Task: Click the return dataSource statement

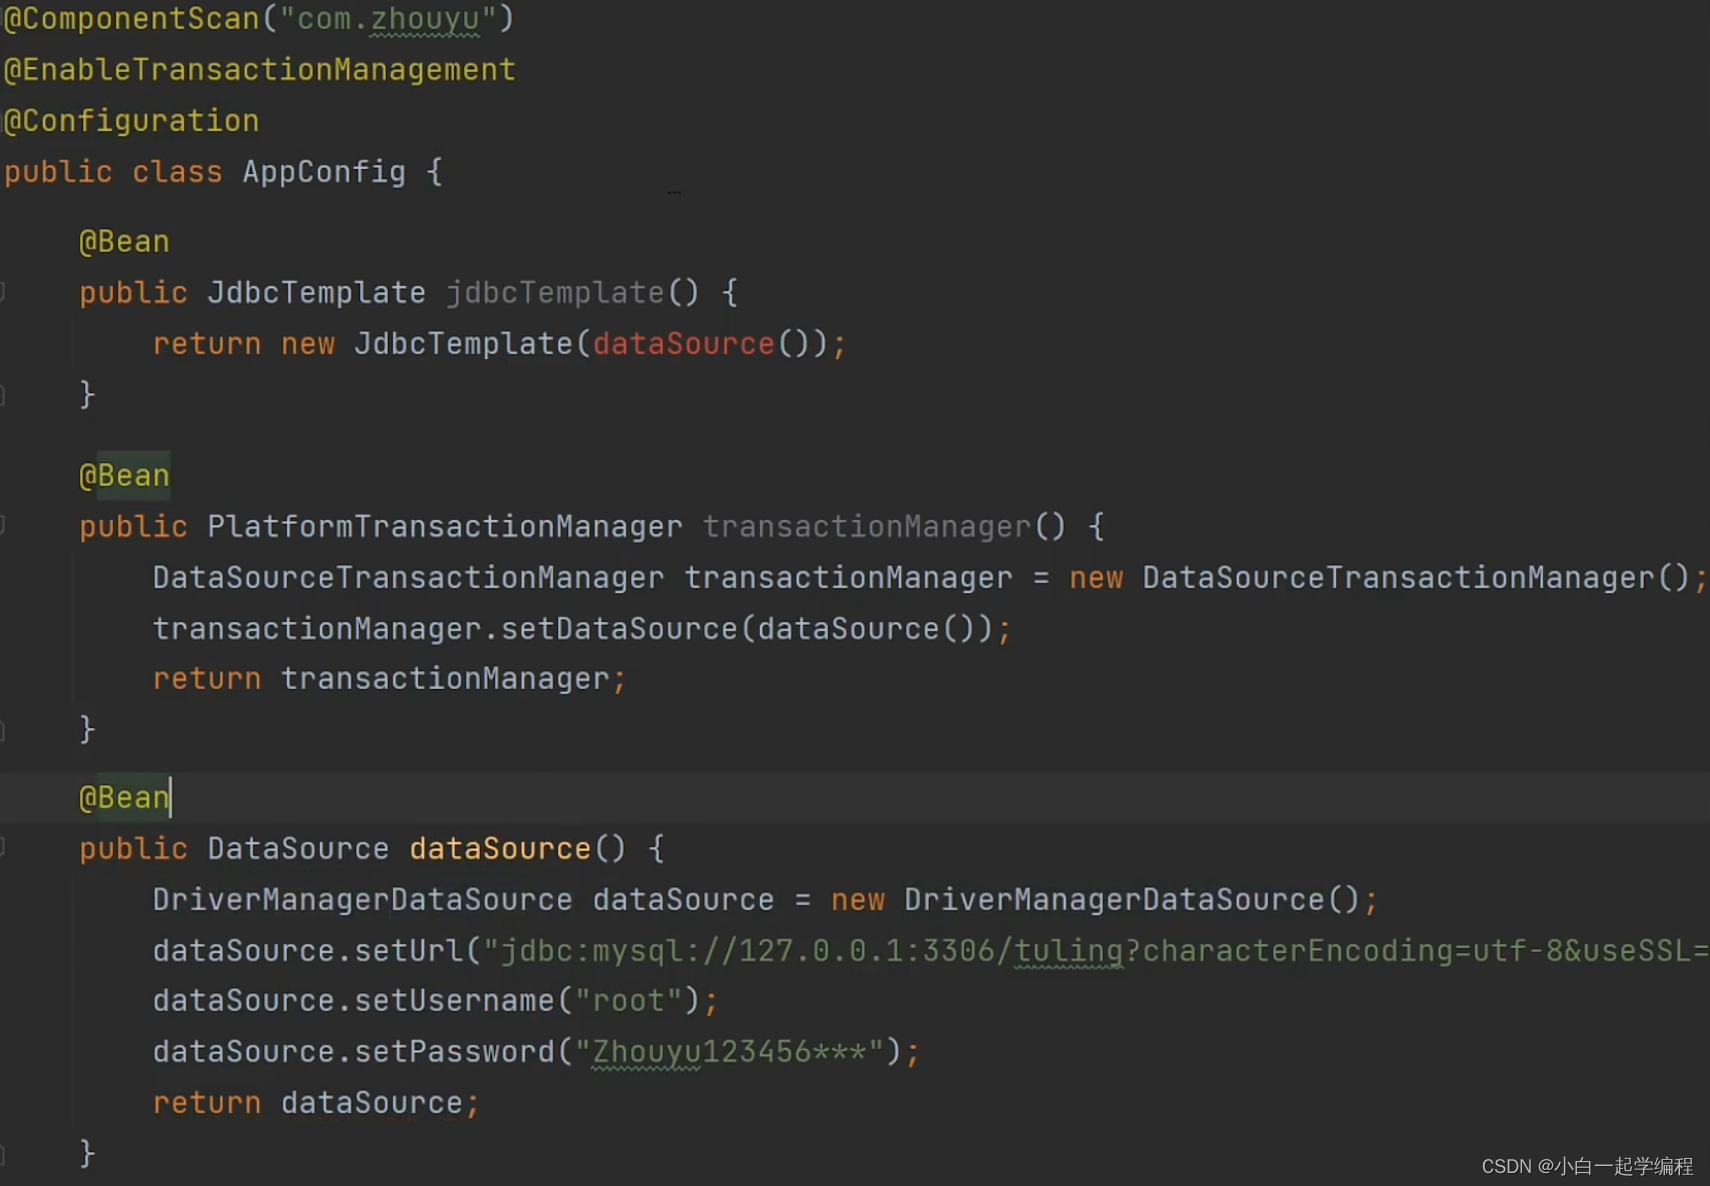Action: (316, 1103)
